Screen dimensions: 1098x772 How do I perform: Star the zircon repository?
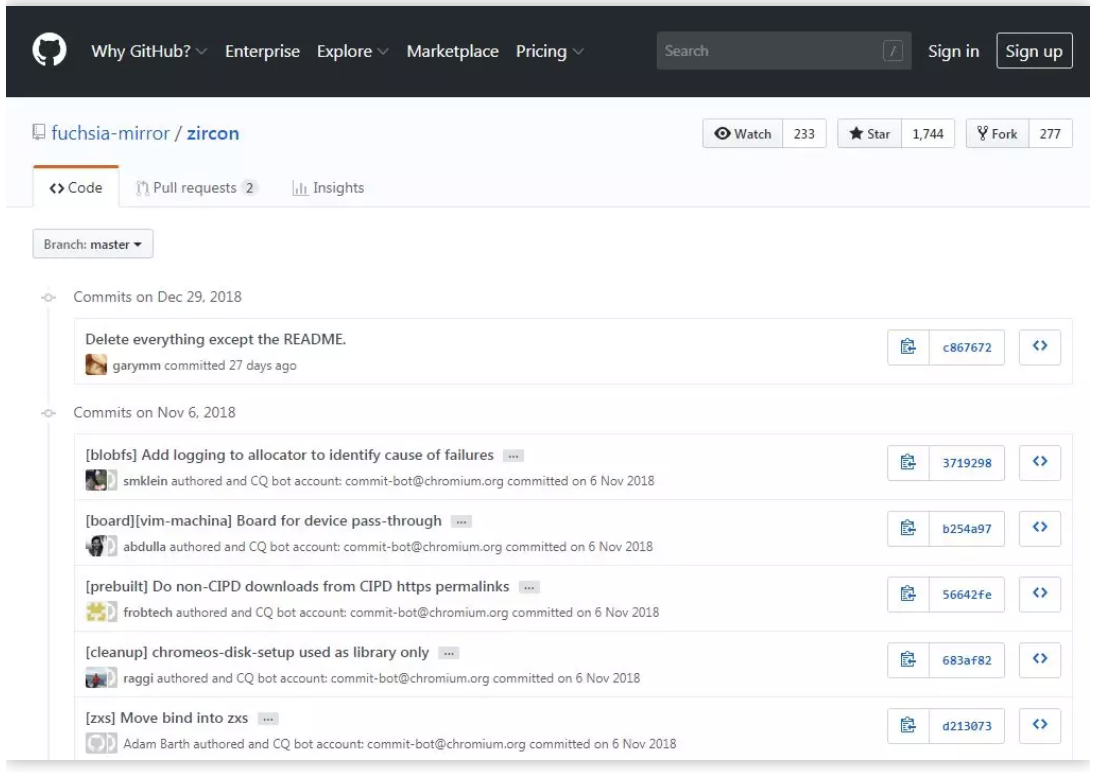[x=870, y=133]
